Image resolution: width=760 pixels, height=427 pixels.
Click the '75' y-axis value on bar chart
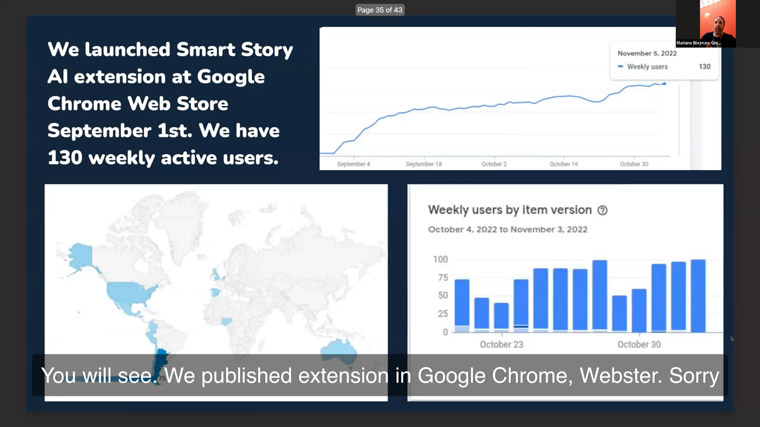coord(443,278)
